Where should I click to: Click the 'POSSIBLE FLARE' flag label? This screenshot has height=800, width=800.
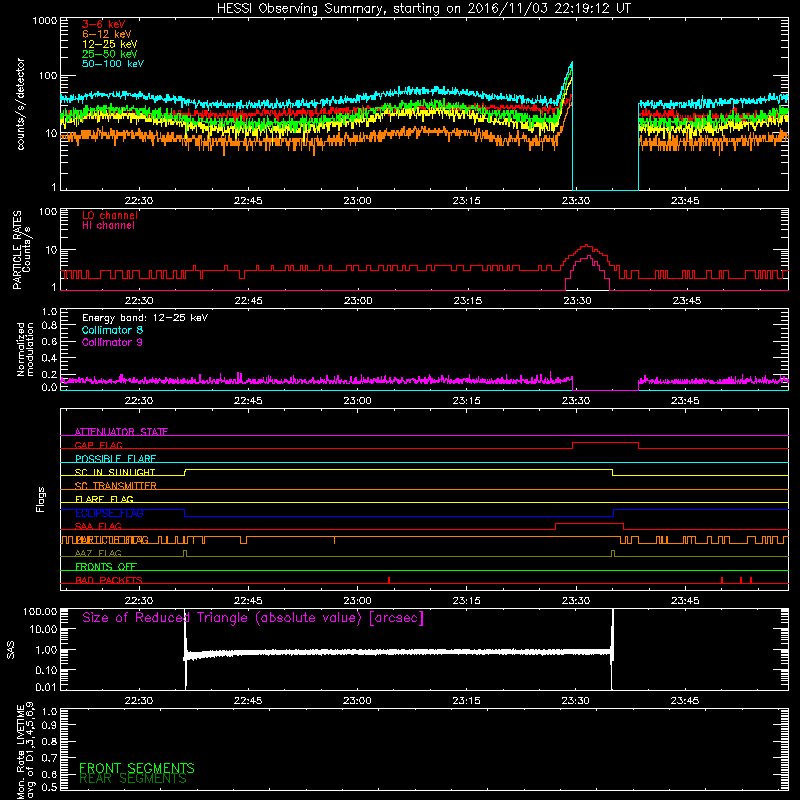coord(115,459)
